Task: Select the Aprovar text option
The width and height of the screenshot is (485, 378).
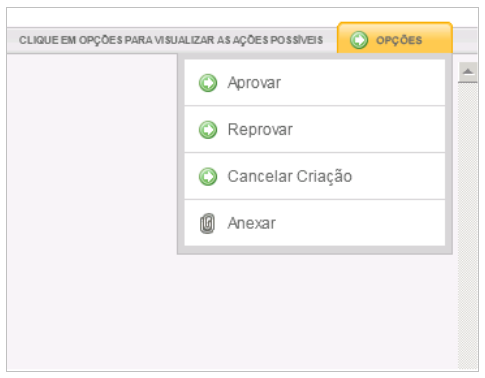Action: pyautogui.click(x=254, y=83)
